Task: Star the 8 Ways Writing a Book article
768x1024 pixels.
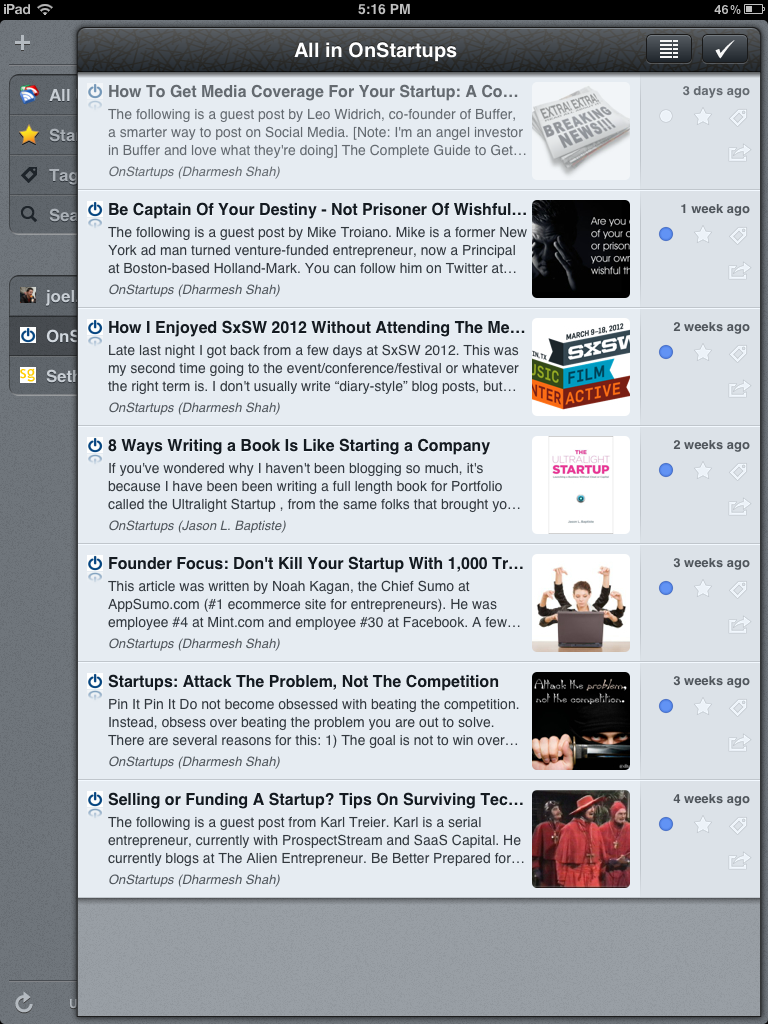Action: pyautogui.click(x=703, y=470)
